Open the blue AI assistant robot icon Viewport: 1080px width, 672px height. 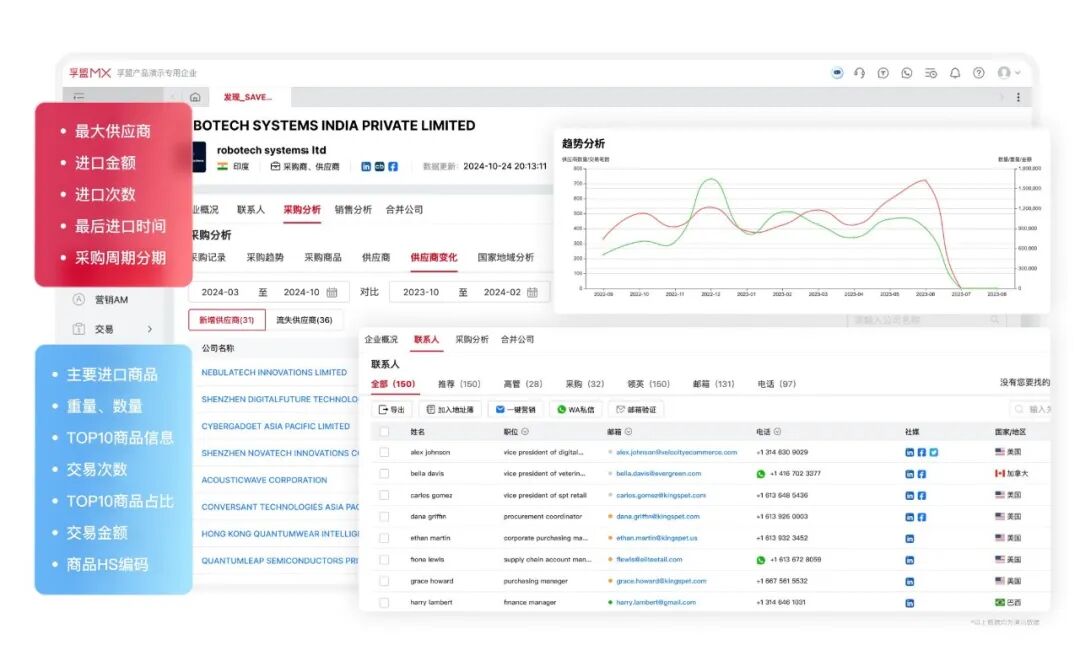coord(837,72)
